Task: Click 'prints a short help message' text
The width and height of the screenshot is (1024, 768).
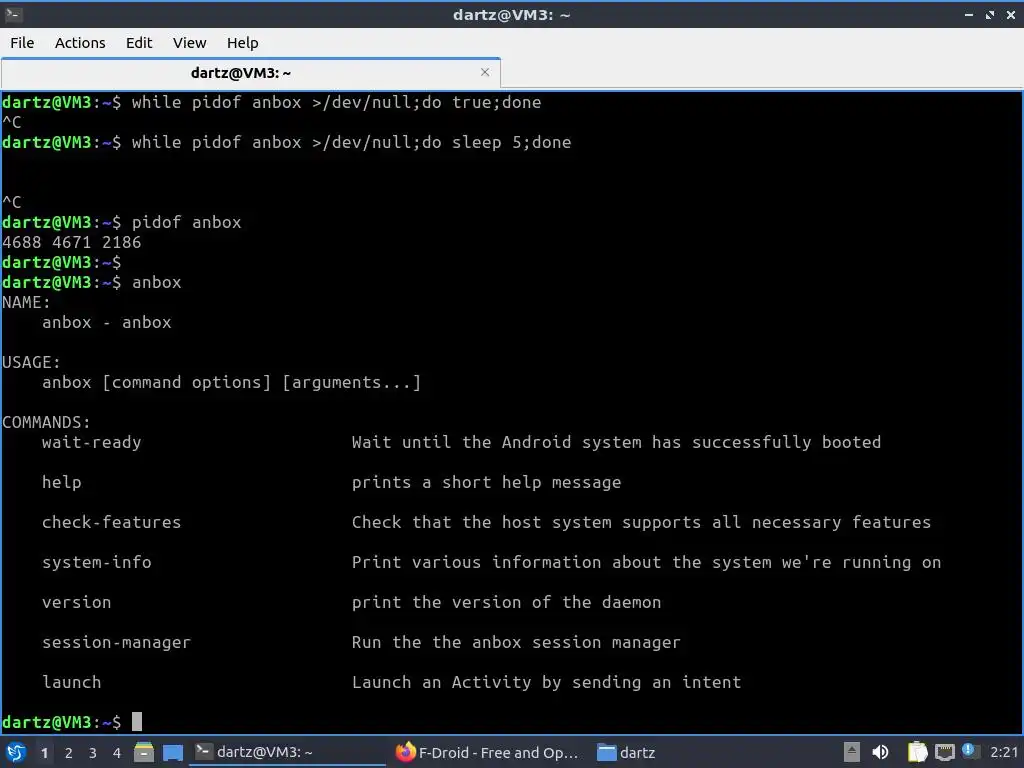Action: (486, 483)
